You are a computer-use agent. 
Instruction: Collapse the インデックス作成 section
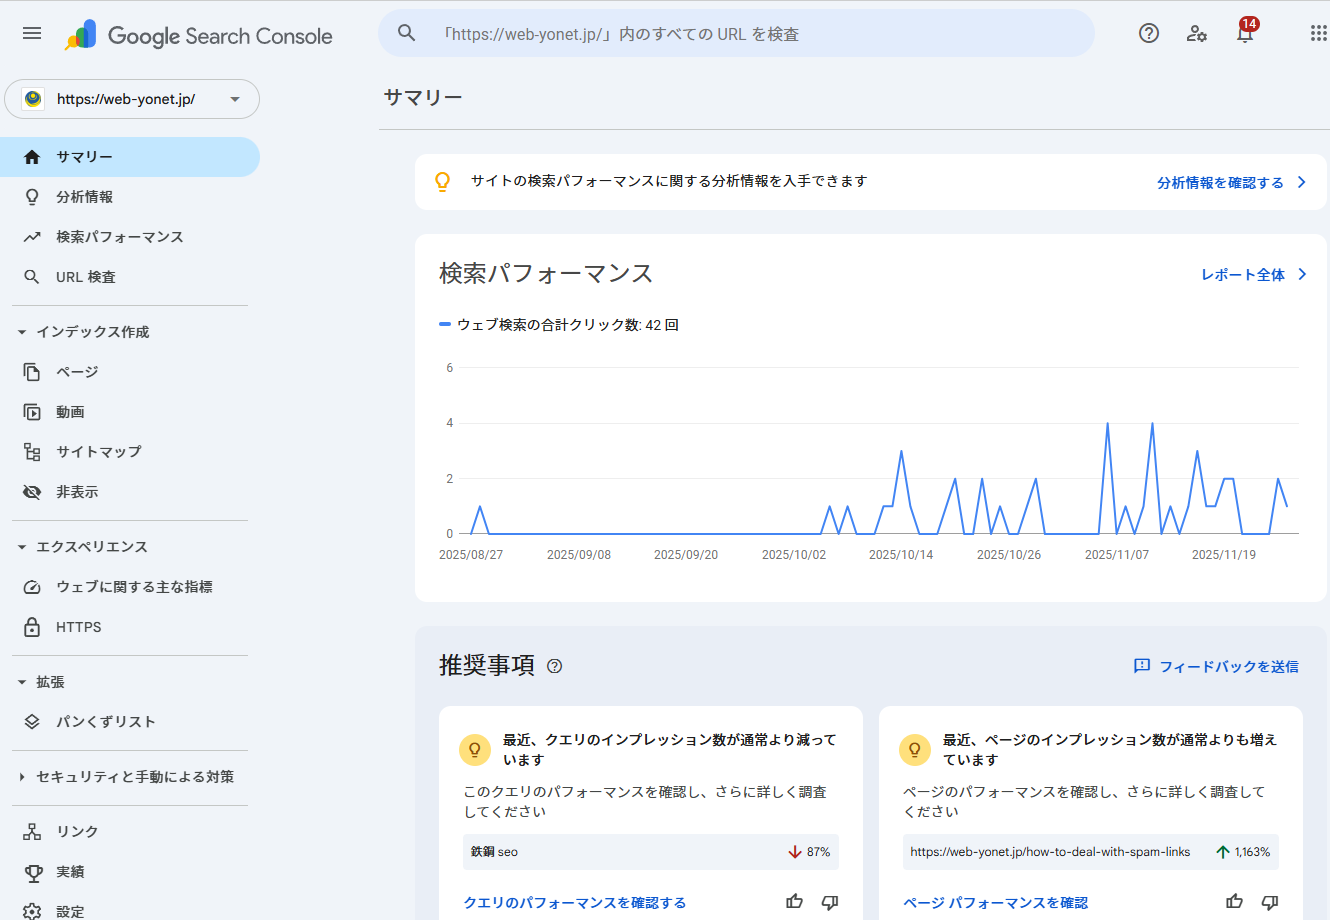(22, 332)
